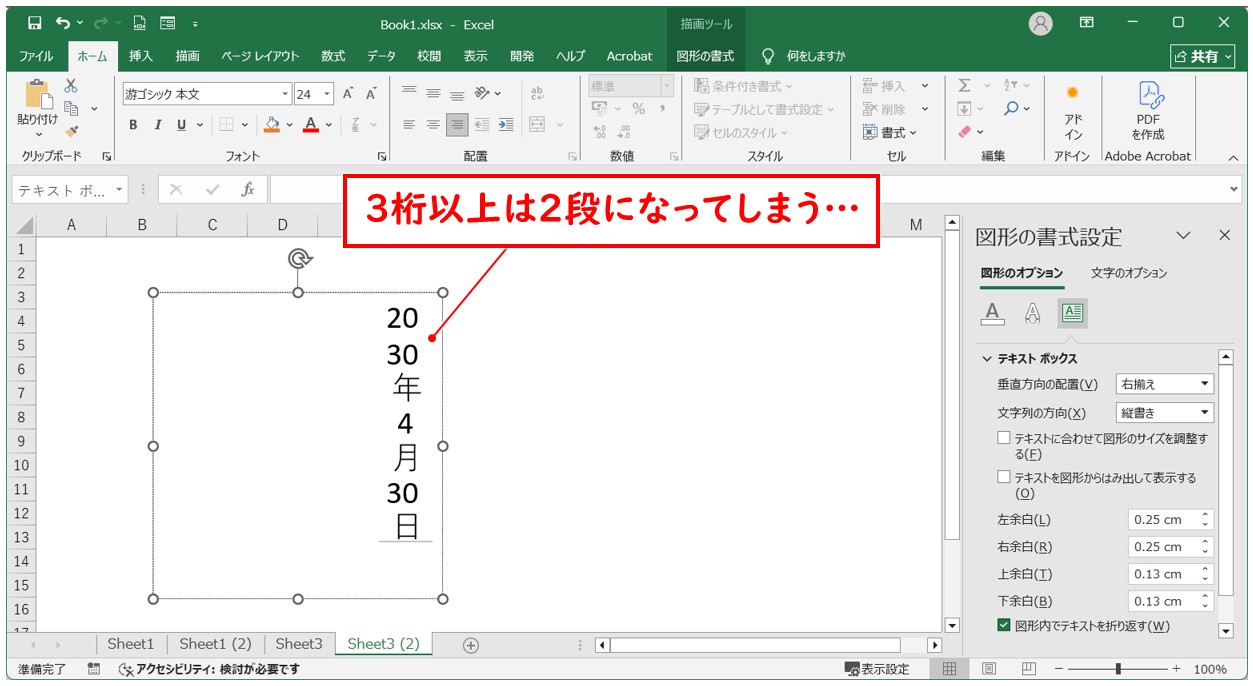Cut the selection with the scissors icon
Image resolution: width=1253 pixels, height=686 pixels.
[x=71, y=86]
